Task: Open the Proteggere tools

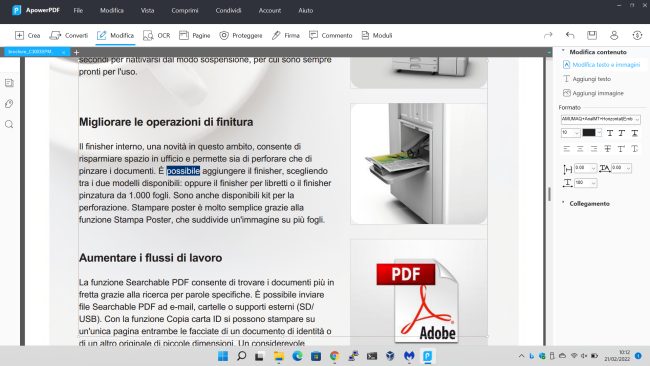Action: point(240,35)
